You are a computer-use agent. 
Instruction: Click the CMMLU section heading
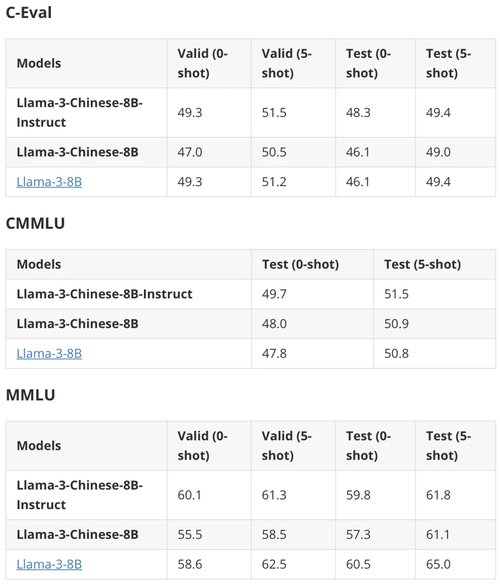35,223
